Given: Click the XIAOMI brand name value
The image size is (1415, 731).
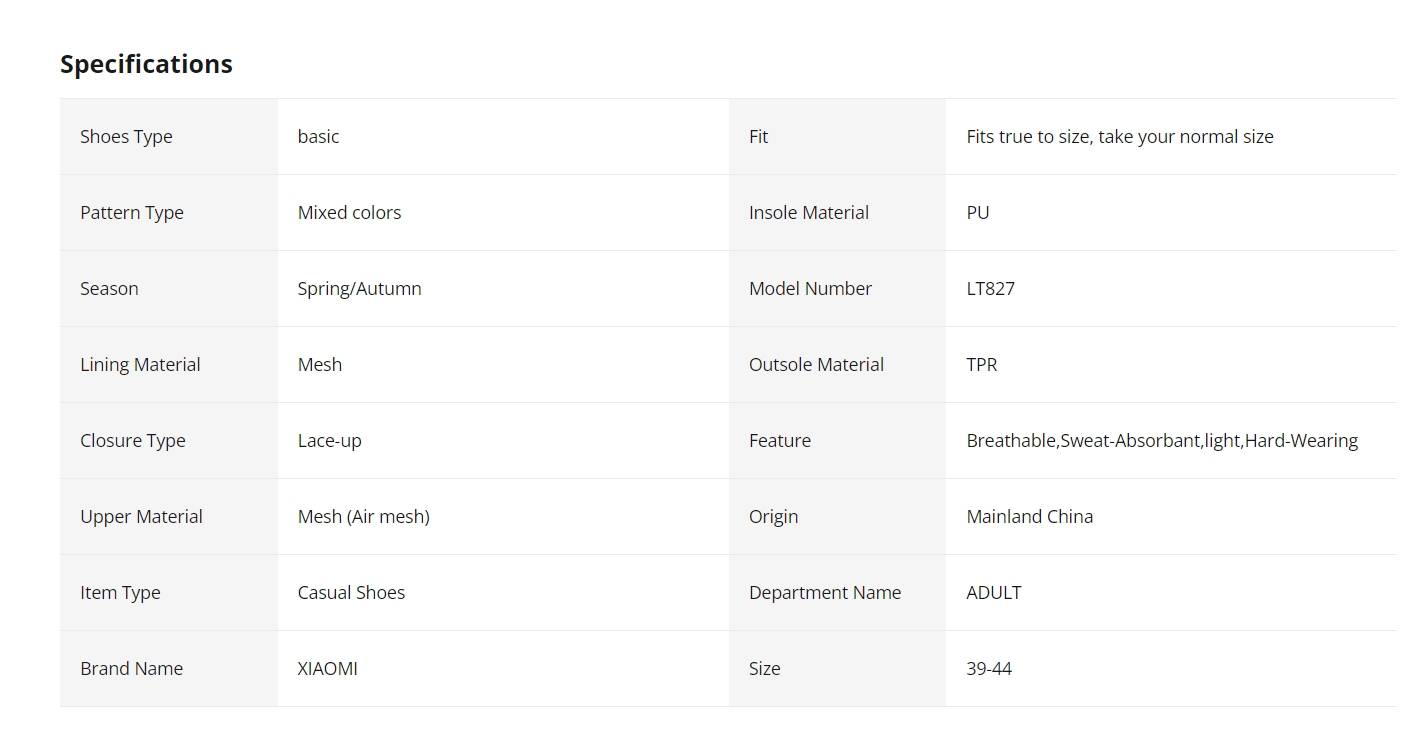Looking at the screenshot, I should 328,669.
